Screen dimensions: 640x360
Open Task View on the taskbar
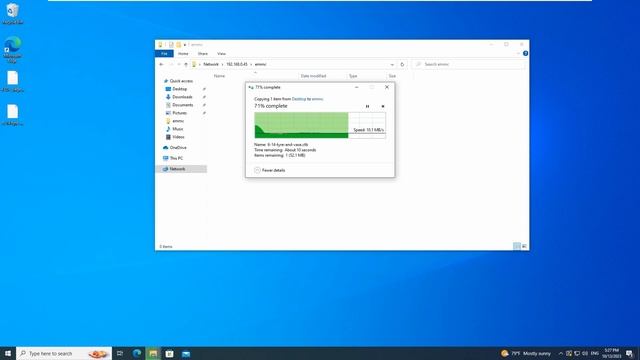point(120,353)
